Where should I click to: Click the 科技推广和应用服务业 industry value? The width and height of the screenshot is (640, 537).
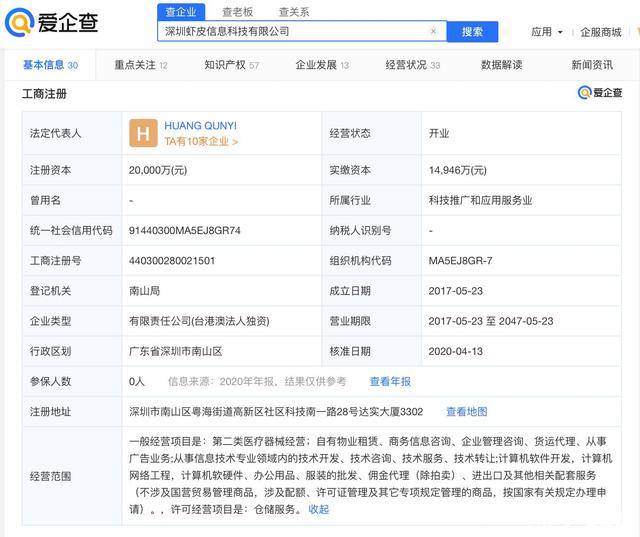coord(480,200)
